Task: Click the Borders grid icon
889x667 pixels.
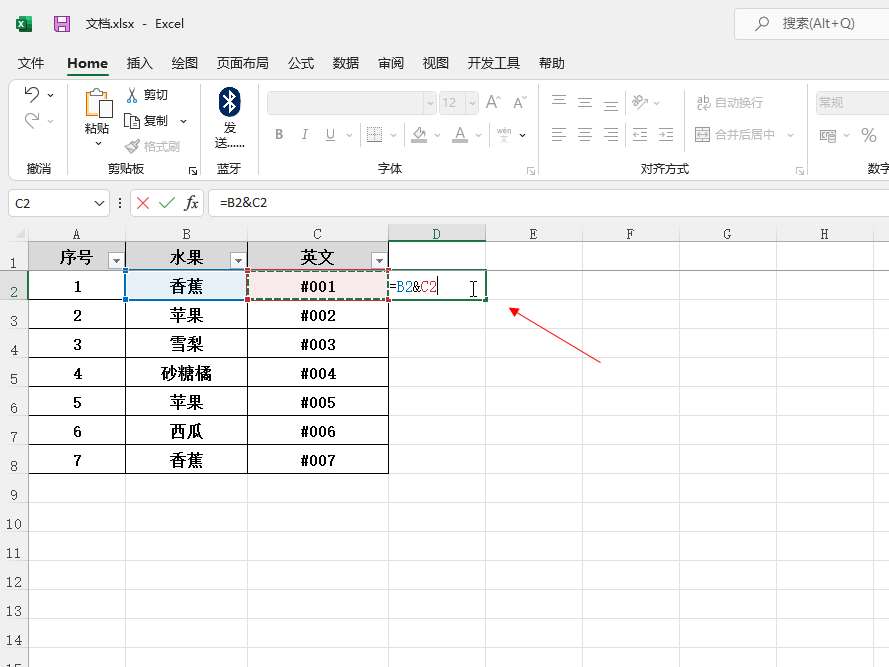Action: [x=374, y=134]
